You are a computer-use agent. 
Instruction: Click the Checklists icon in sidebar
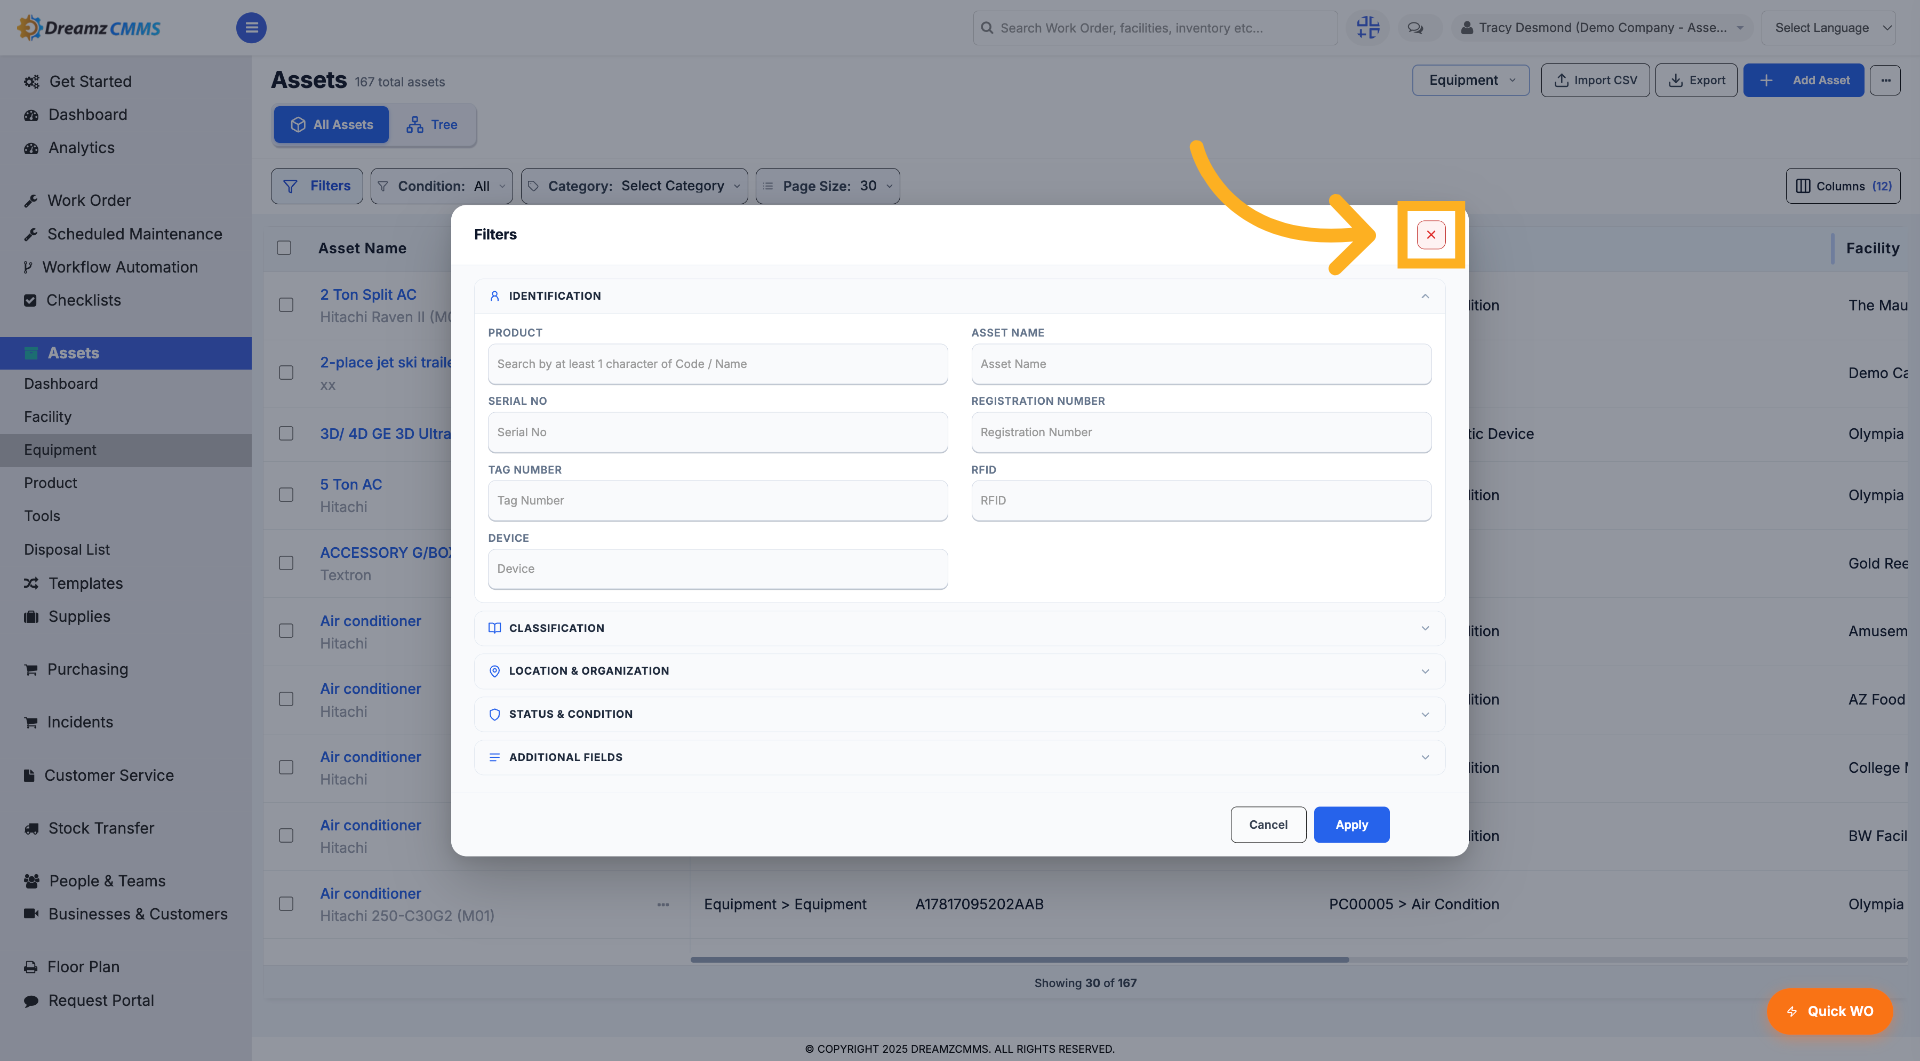[x=30, y=301]
